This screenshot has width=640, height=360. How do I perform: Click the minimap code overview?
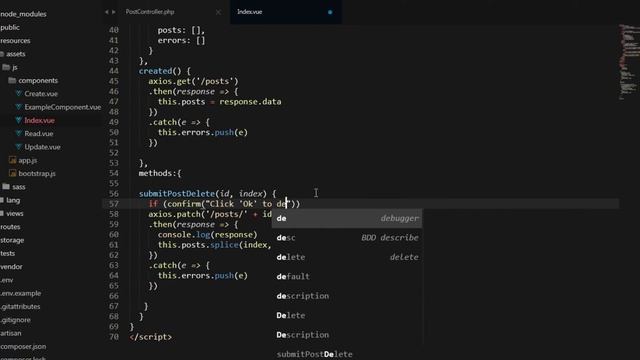629,62
